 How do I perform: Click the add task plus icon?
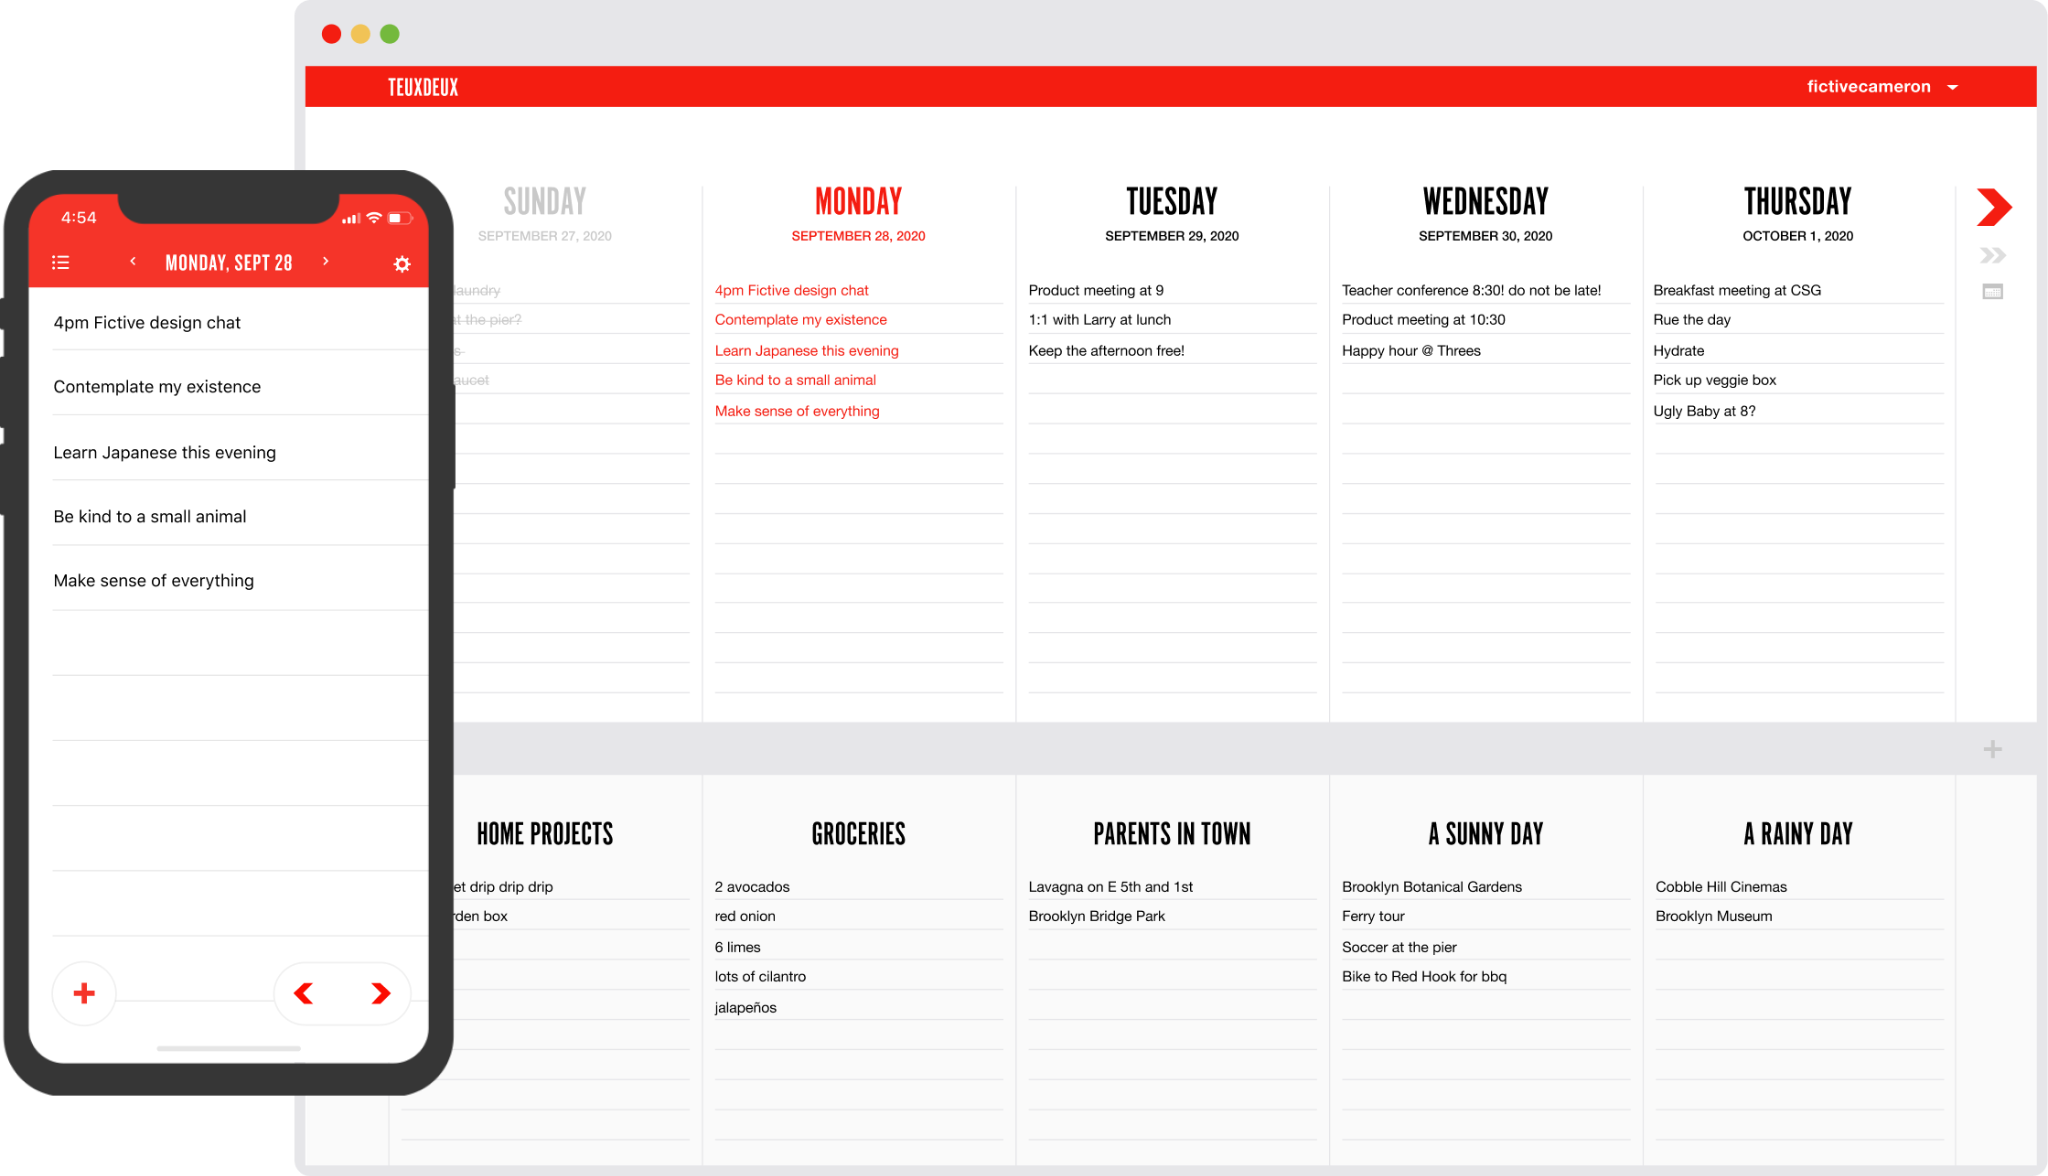[x=84, y=993]
